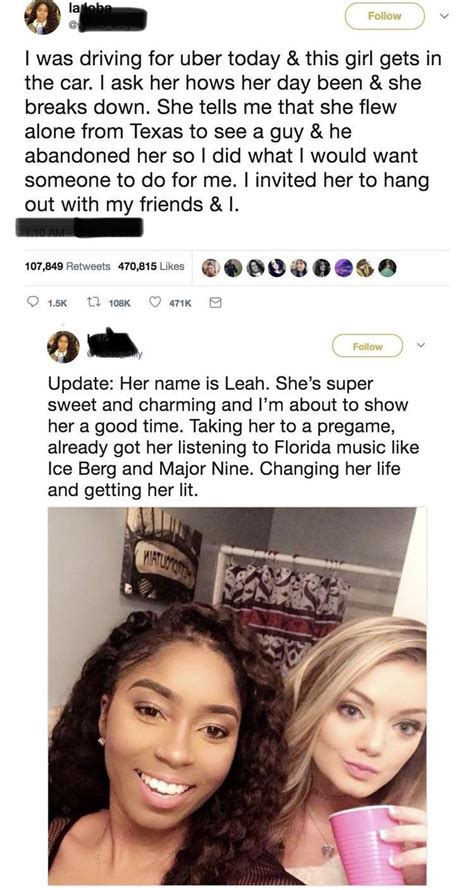
Task: Open the 107,849 Retweets list
Action: point(69,266)
